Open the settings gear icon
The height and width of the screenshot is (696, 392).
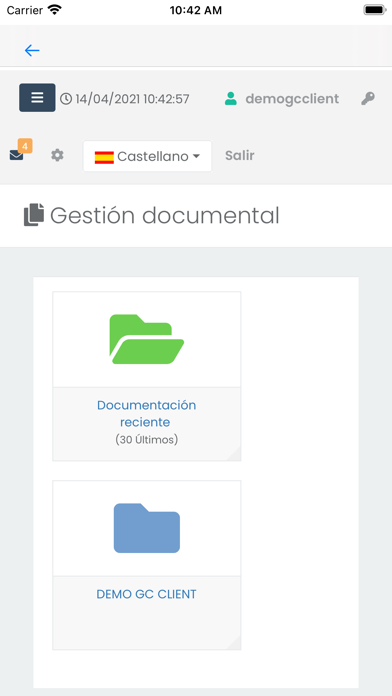pos(57,155)
